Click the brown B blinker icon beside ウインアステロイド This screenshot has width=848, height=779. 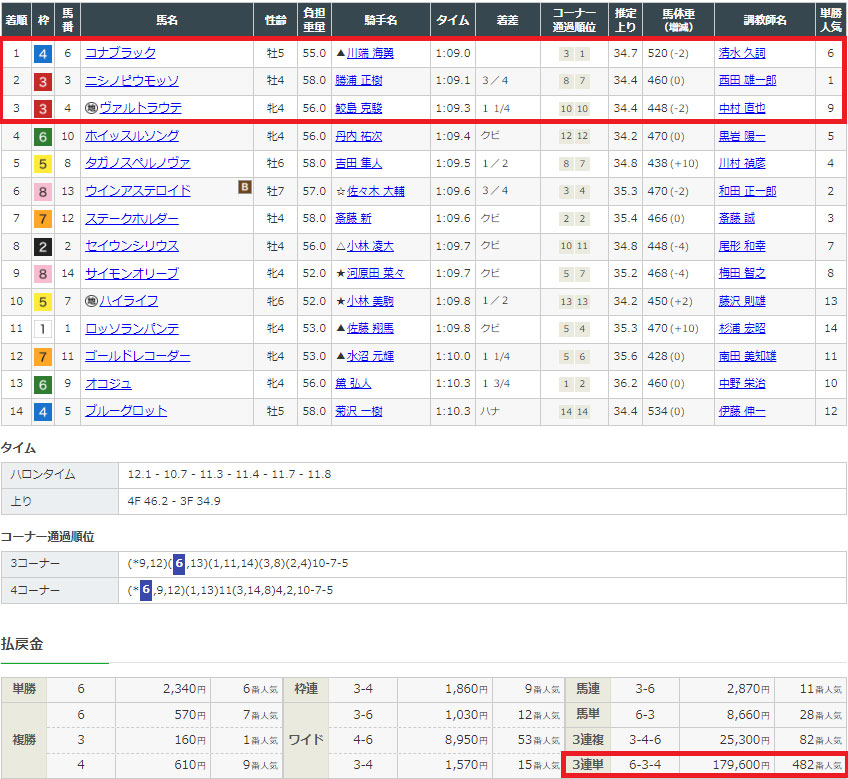tap(244, 186)
